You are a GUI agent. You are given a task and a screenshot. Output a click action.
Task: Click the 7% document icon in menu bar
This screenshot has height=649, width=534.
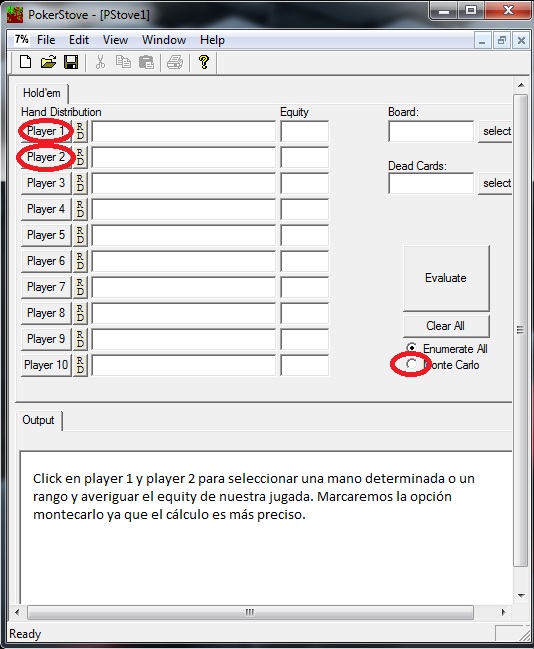coord(21,39)
